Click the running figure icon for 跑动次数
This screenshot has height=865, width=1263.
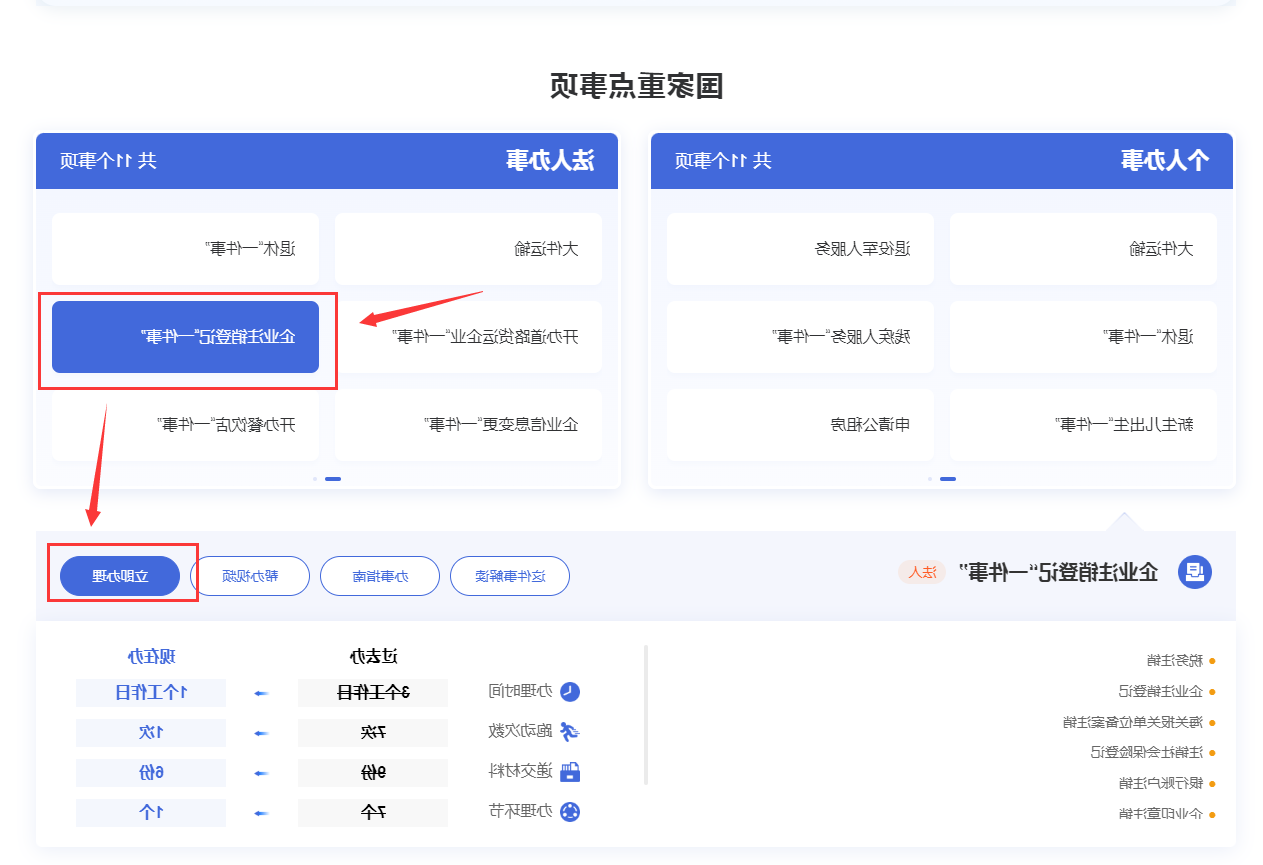(570, 732)
